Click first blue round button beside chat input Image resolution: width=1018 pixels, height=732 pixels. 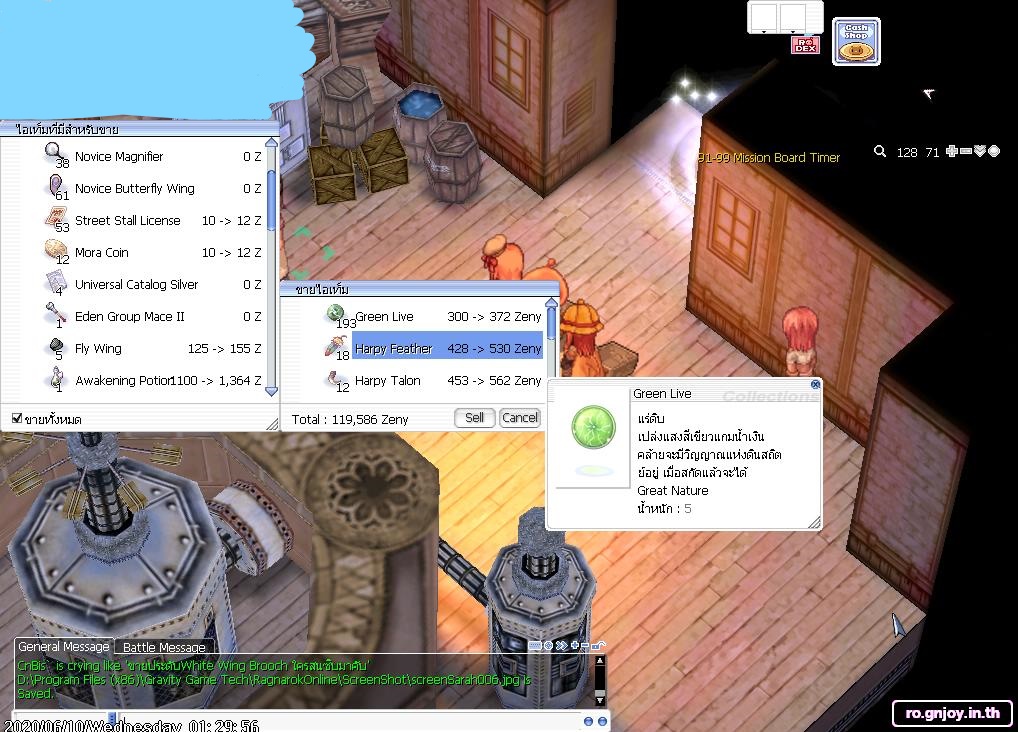click(588, 722)
